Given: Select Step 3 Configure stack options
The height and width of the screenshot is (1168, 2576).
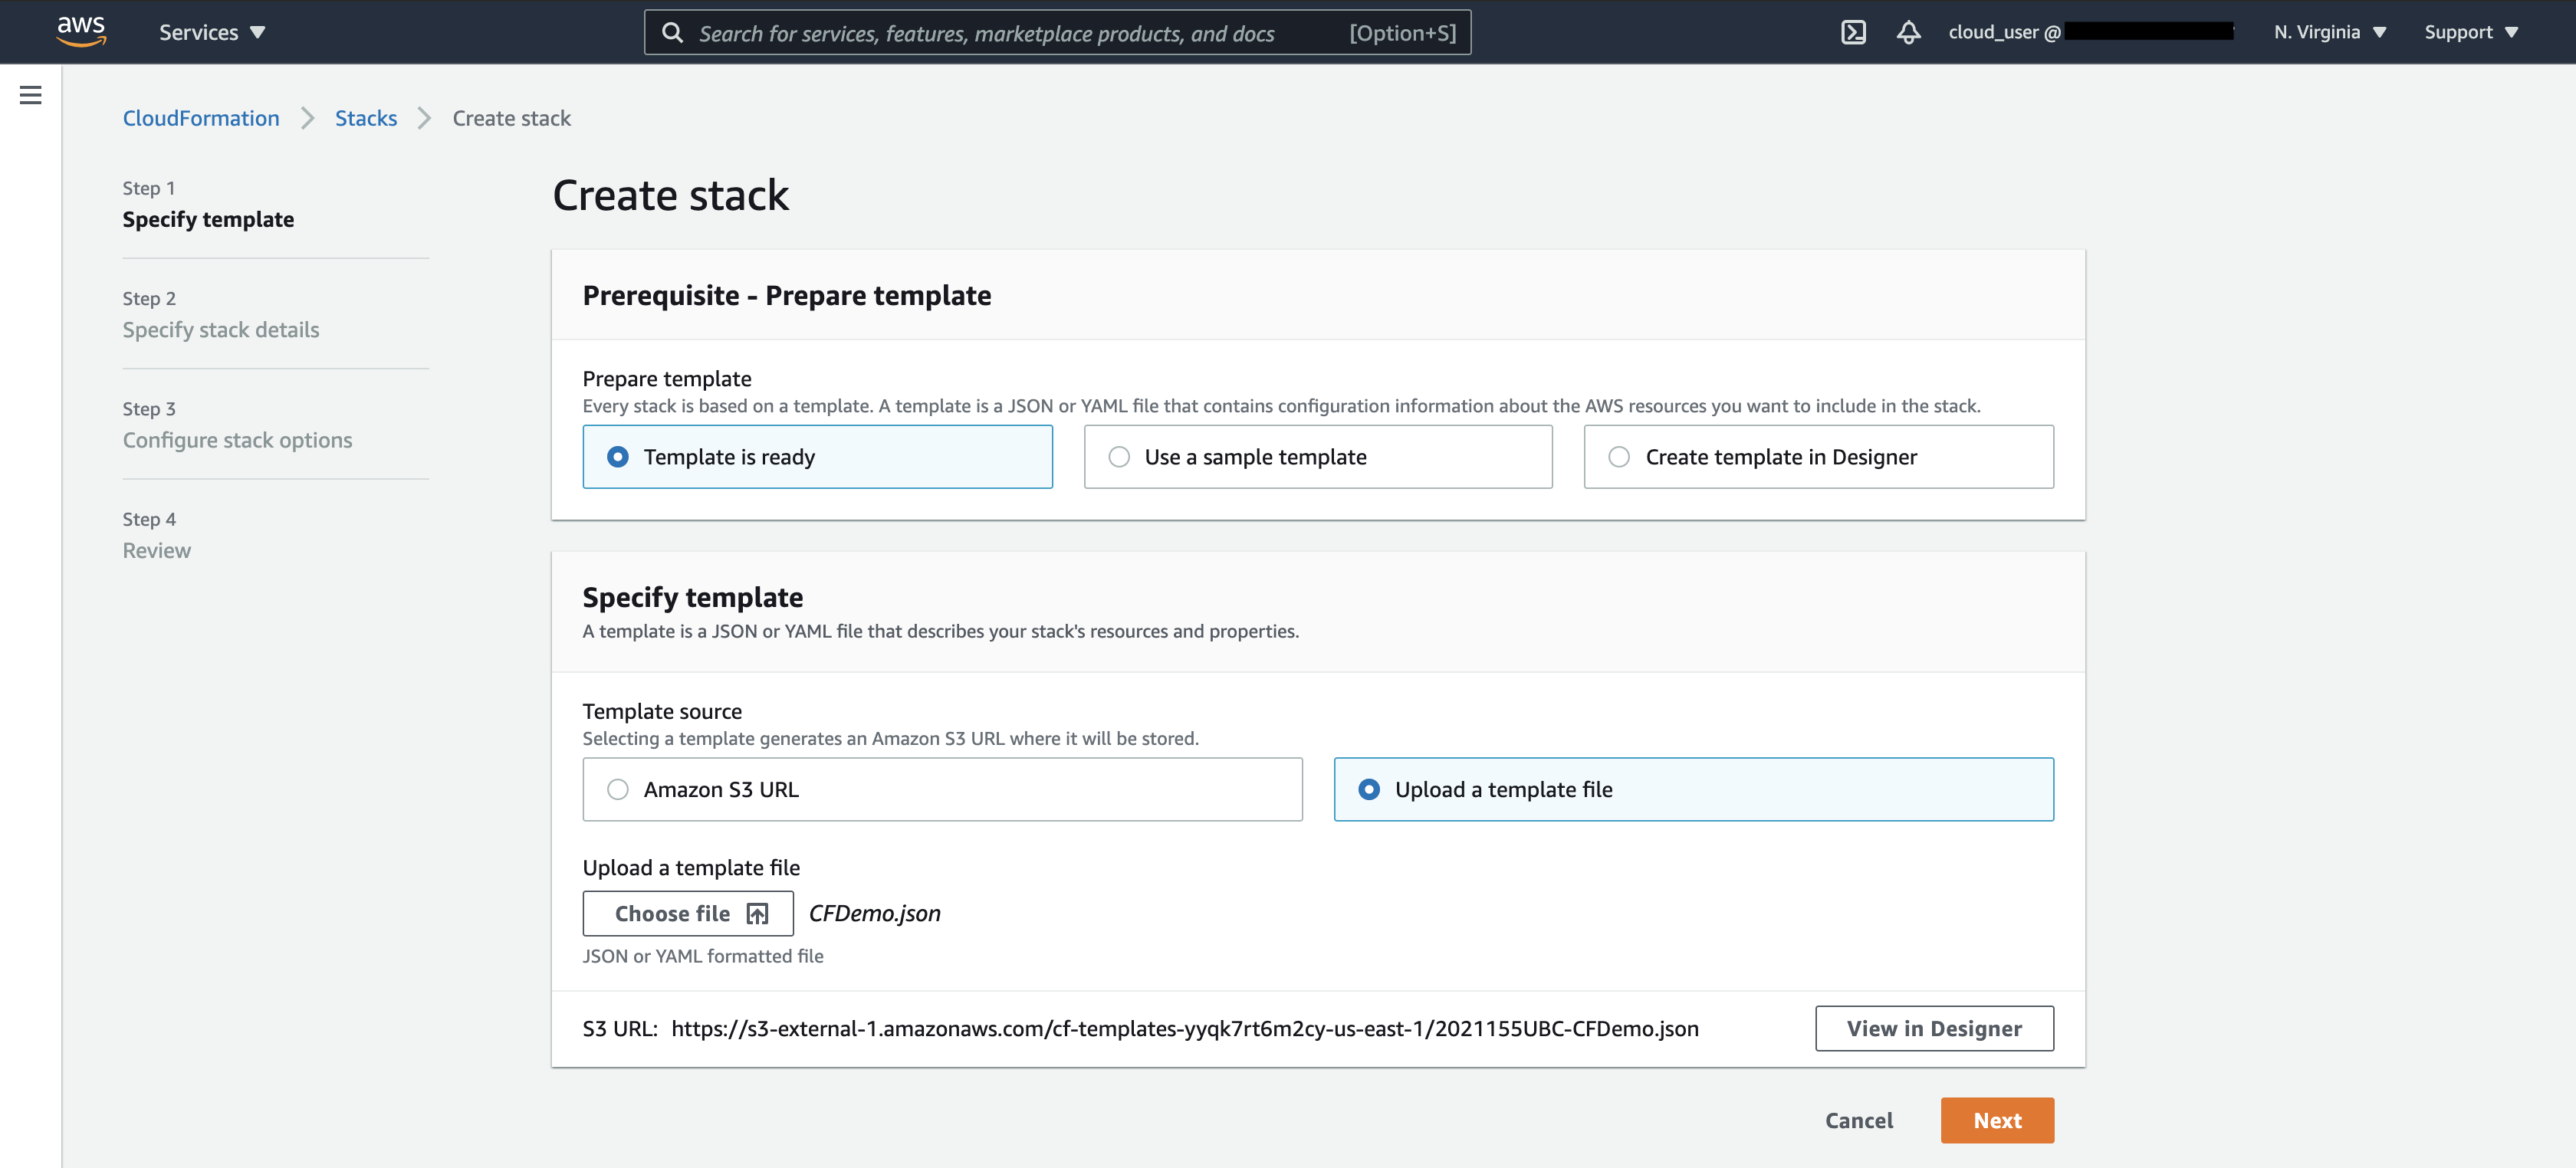Looking at the screenshot, I should [x=237, y=425].
